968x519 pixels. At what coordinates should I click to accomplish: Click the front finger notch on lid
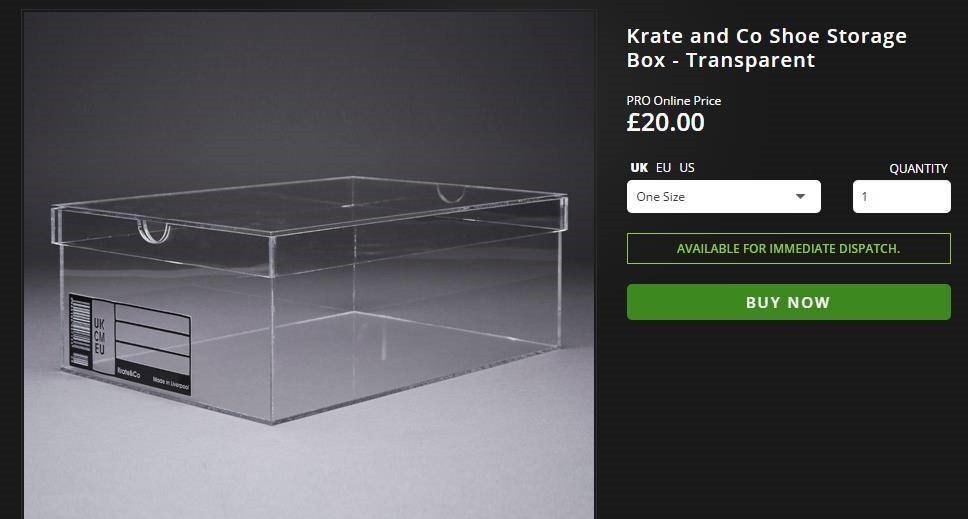[154, 232]
